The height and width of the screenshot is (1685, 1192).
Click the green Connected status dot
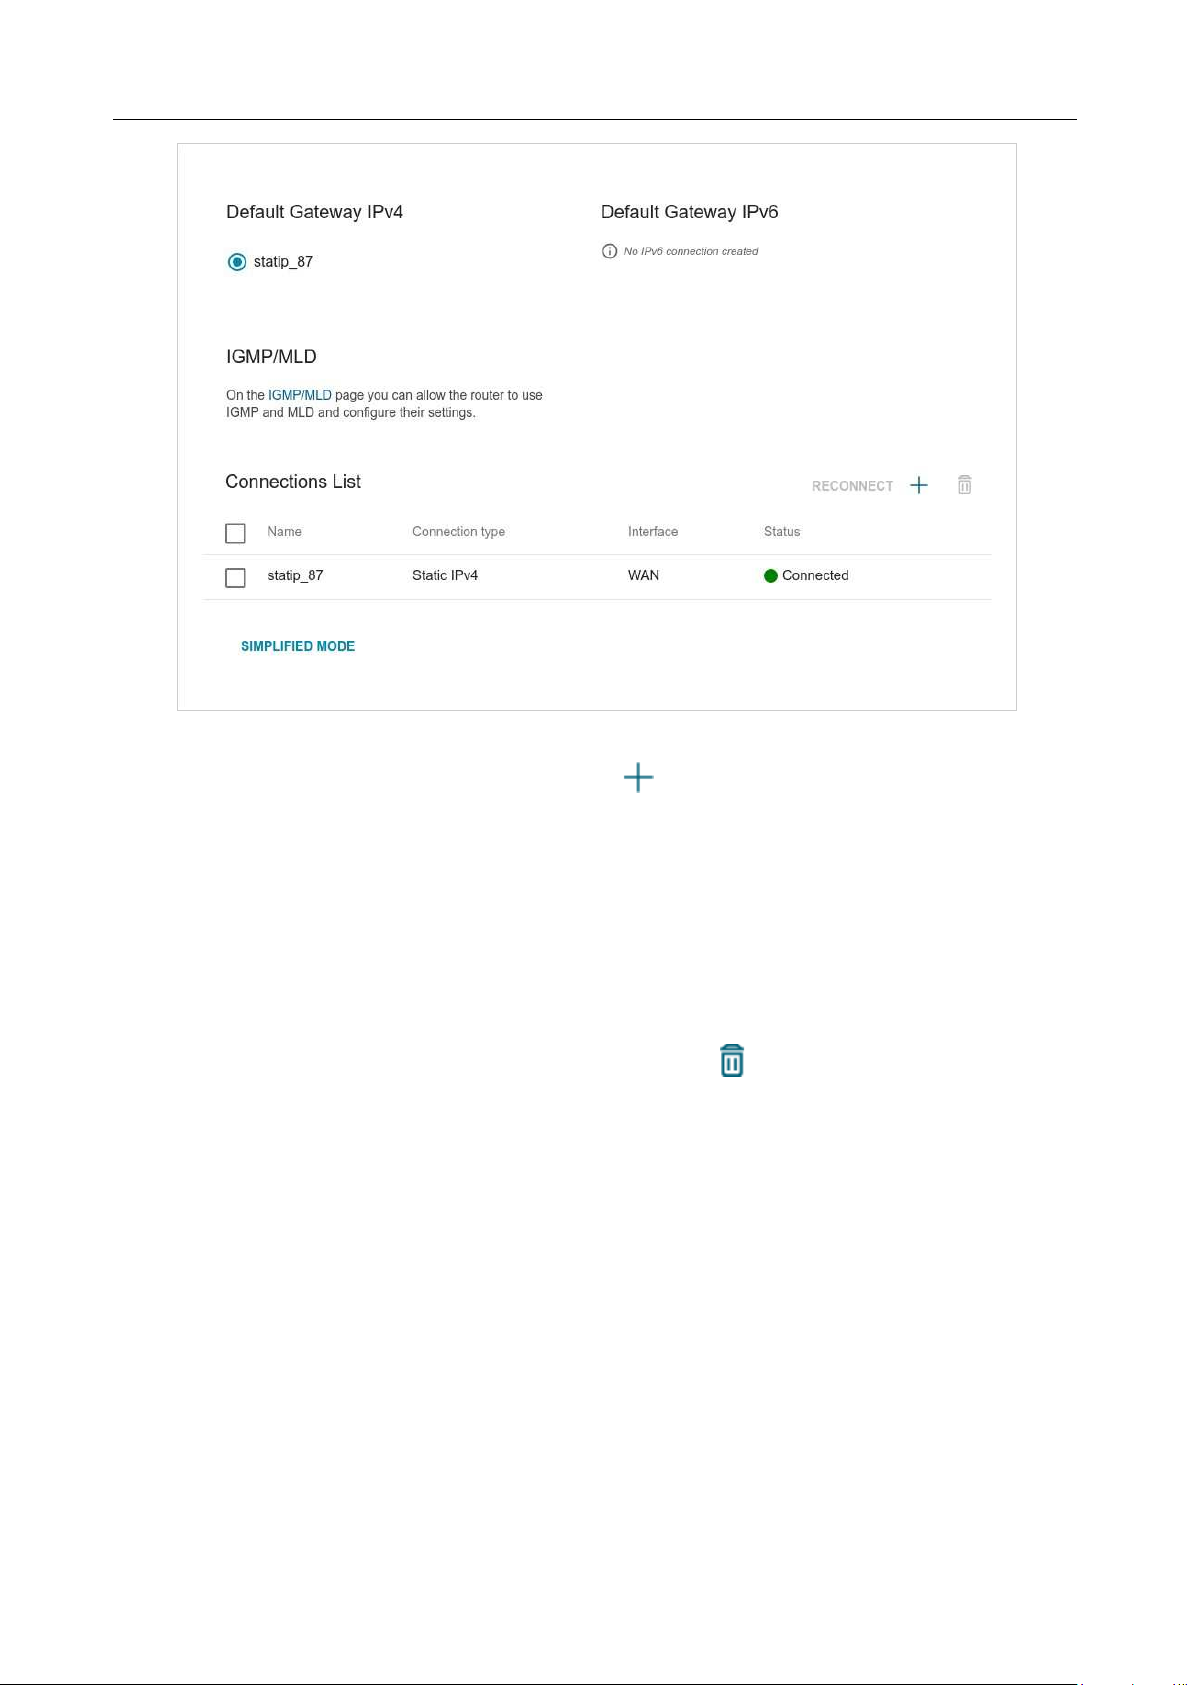pyautogui.click(x=771, y=576)
